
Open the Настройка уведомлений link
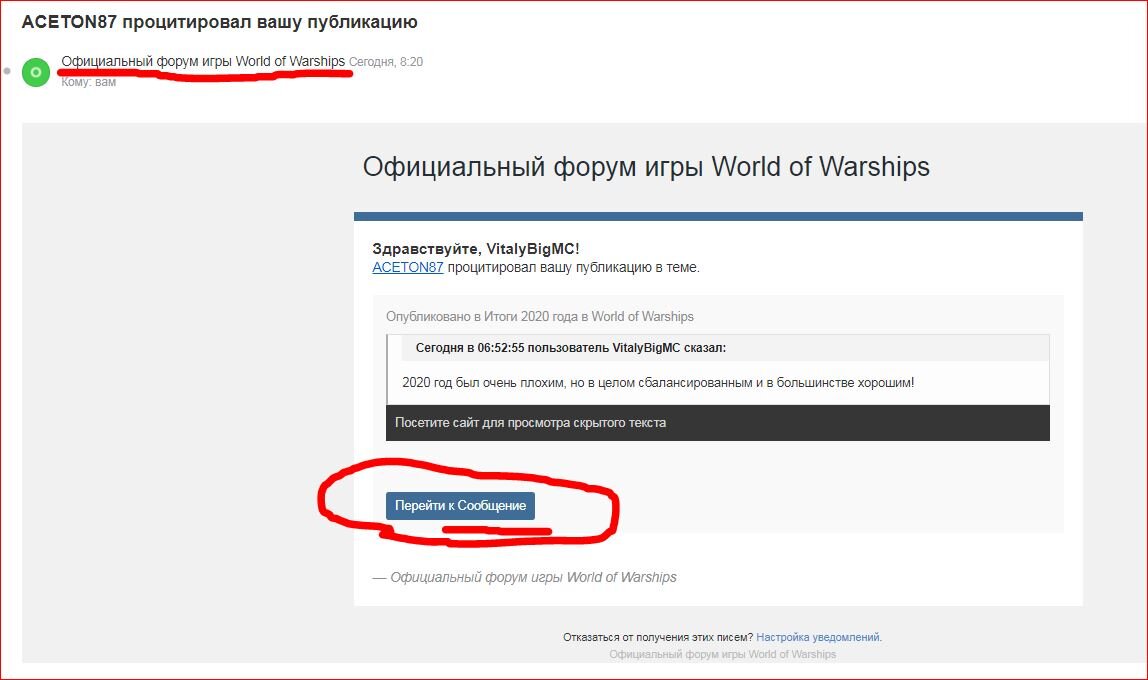coord(818,637)
